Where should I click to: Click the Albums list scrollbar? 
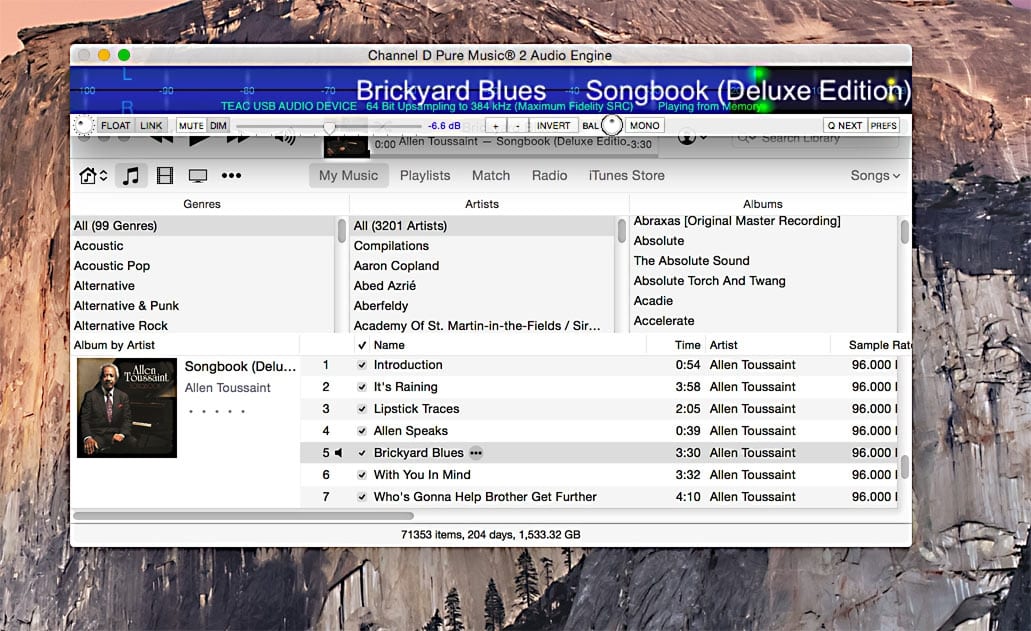[x=904, y=231]
